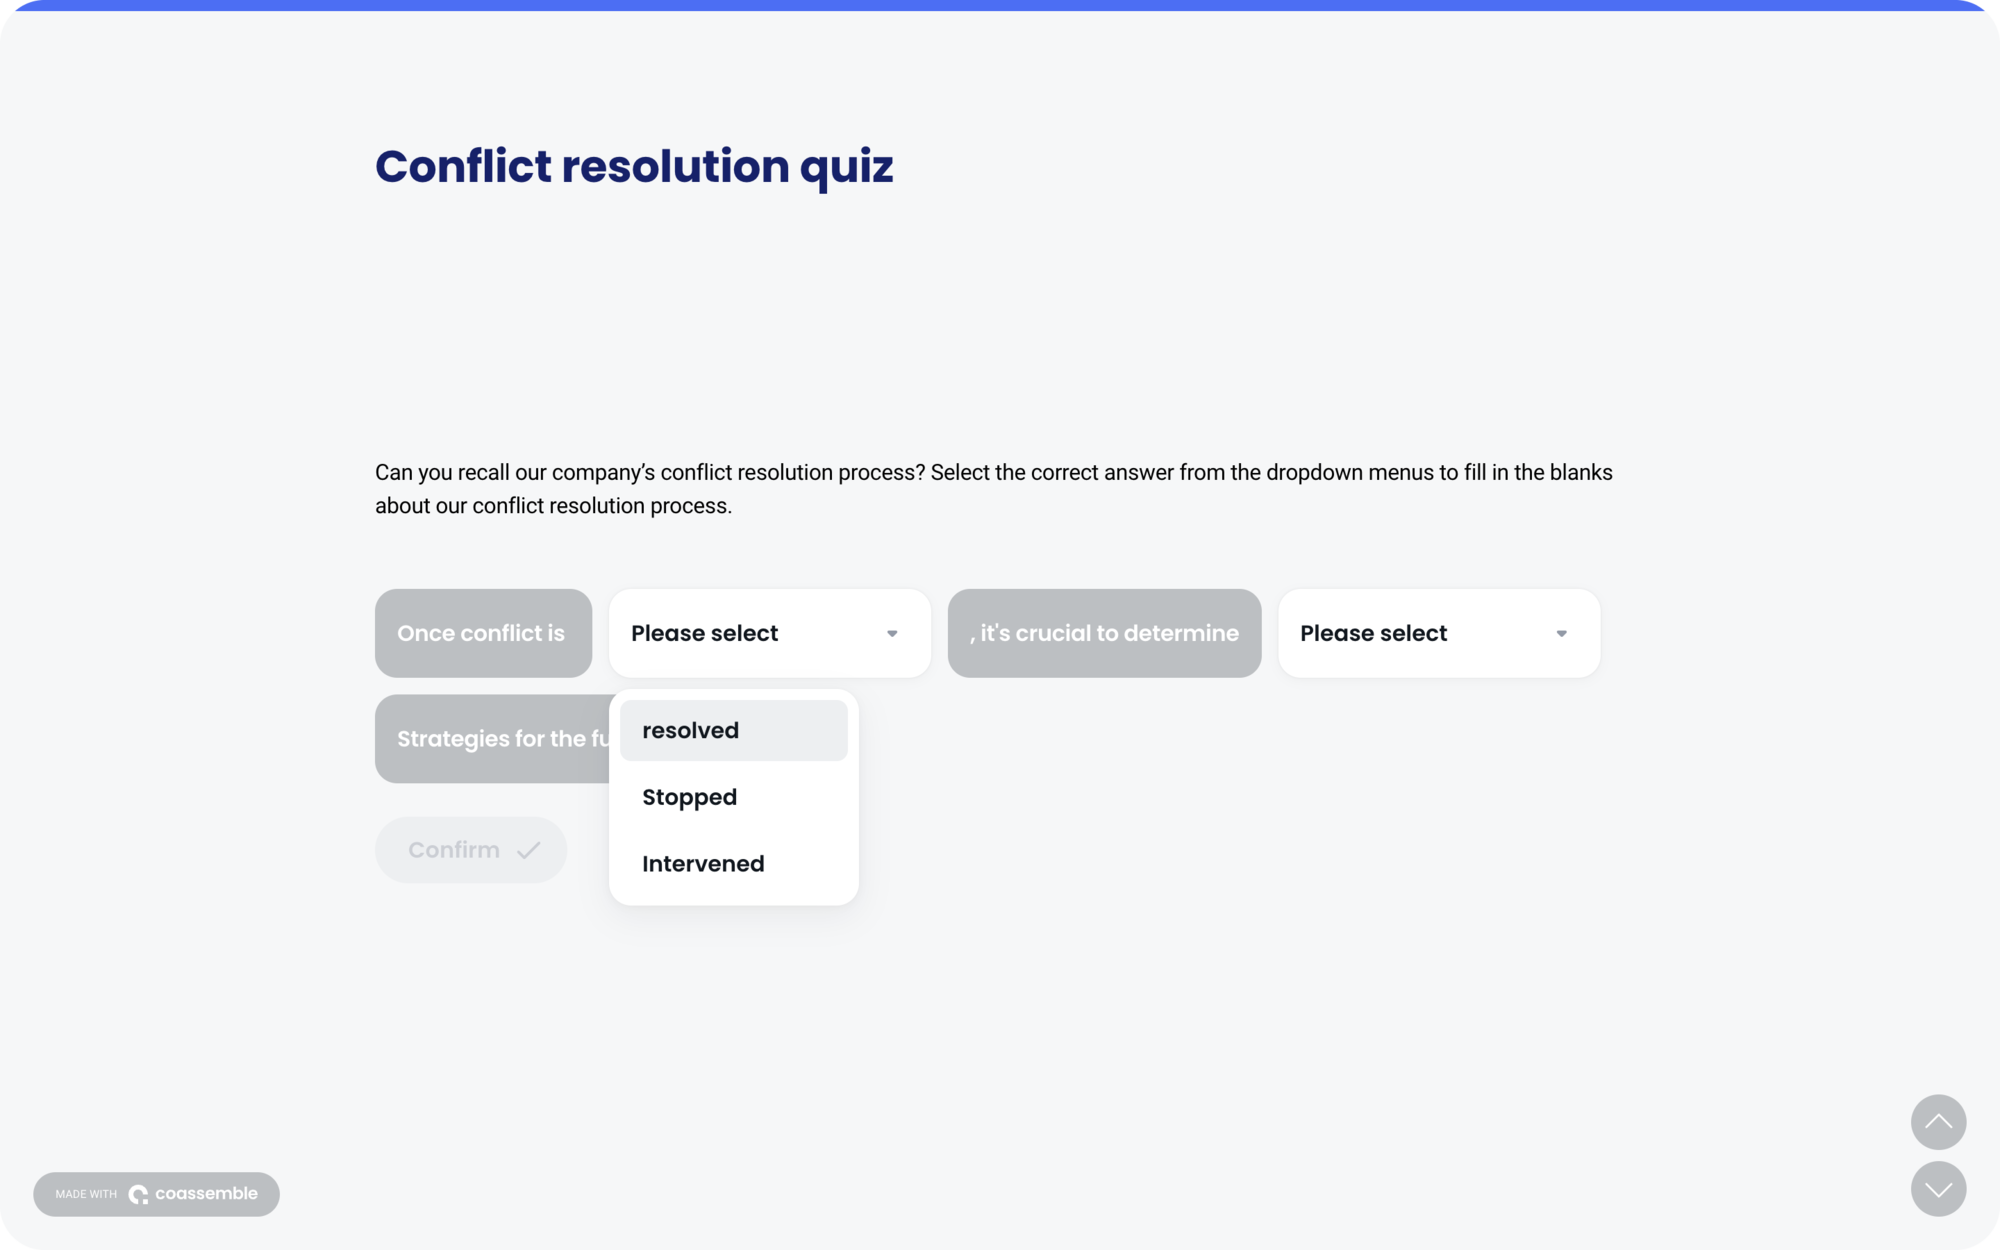Click the "it's crucial to determine" chip
The width and height of the screenshot is (2000, 1250).
tap(1104, 633)
